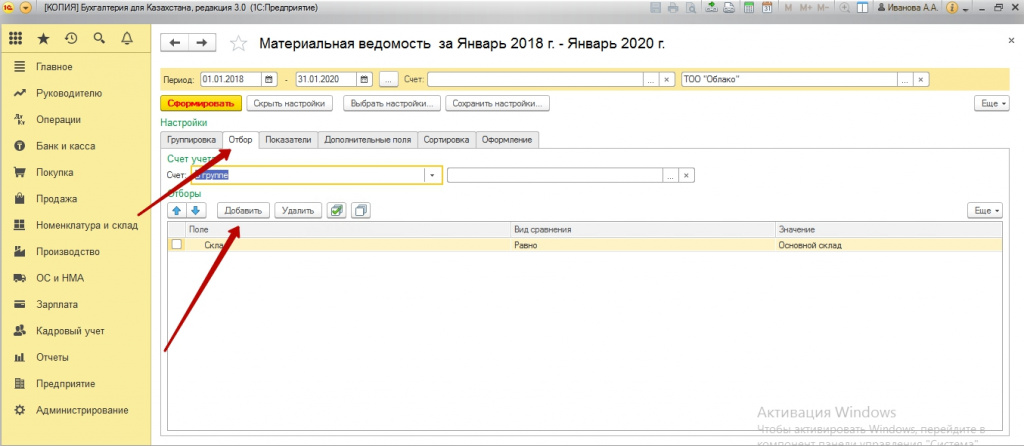The image size is (1024, 446).
Task: Click Удалить filter button
Action: (x=298, y=210)
